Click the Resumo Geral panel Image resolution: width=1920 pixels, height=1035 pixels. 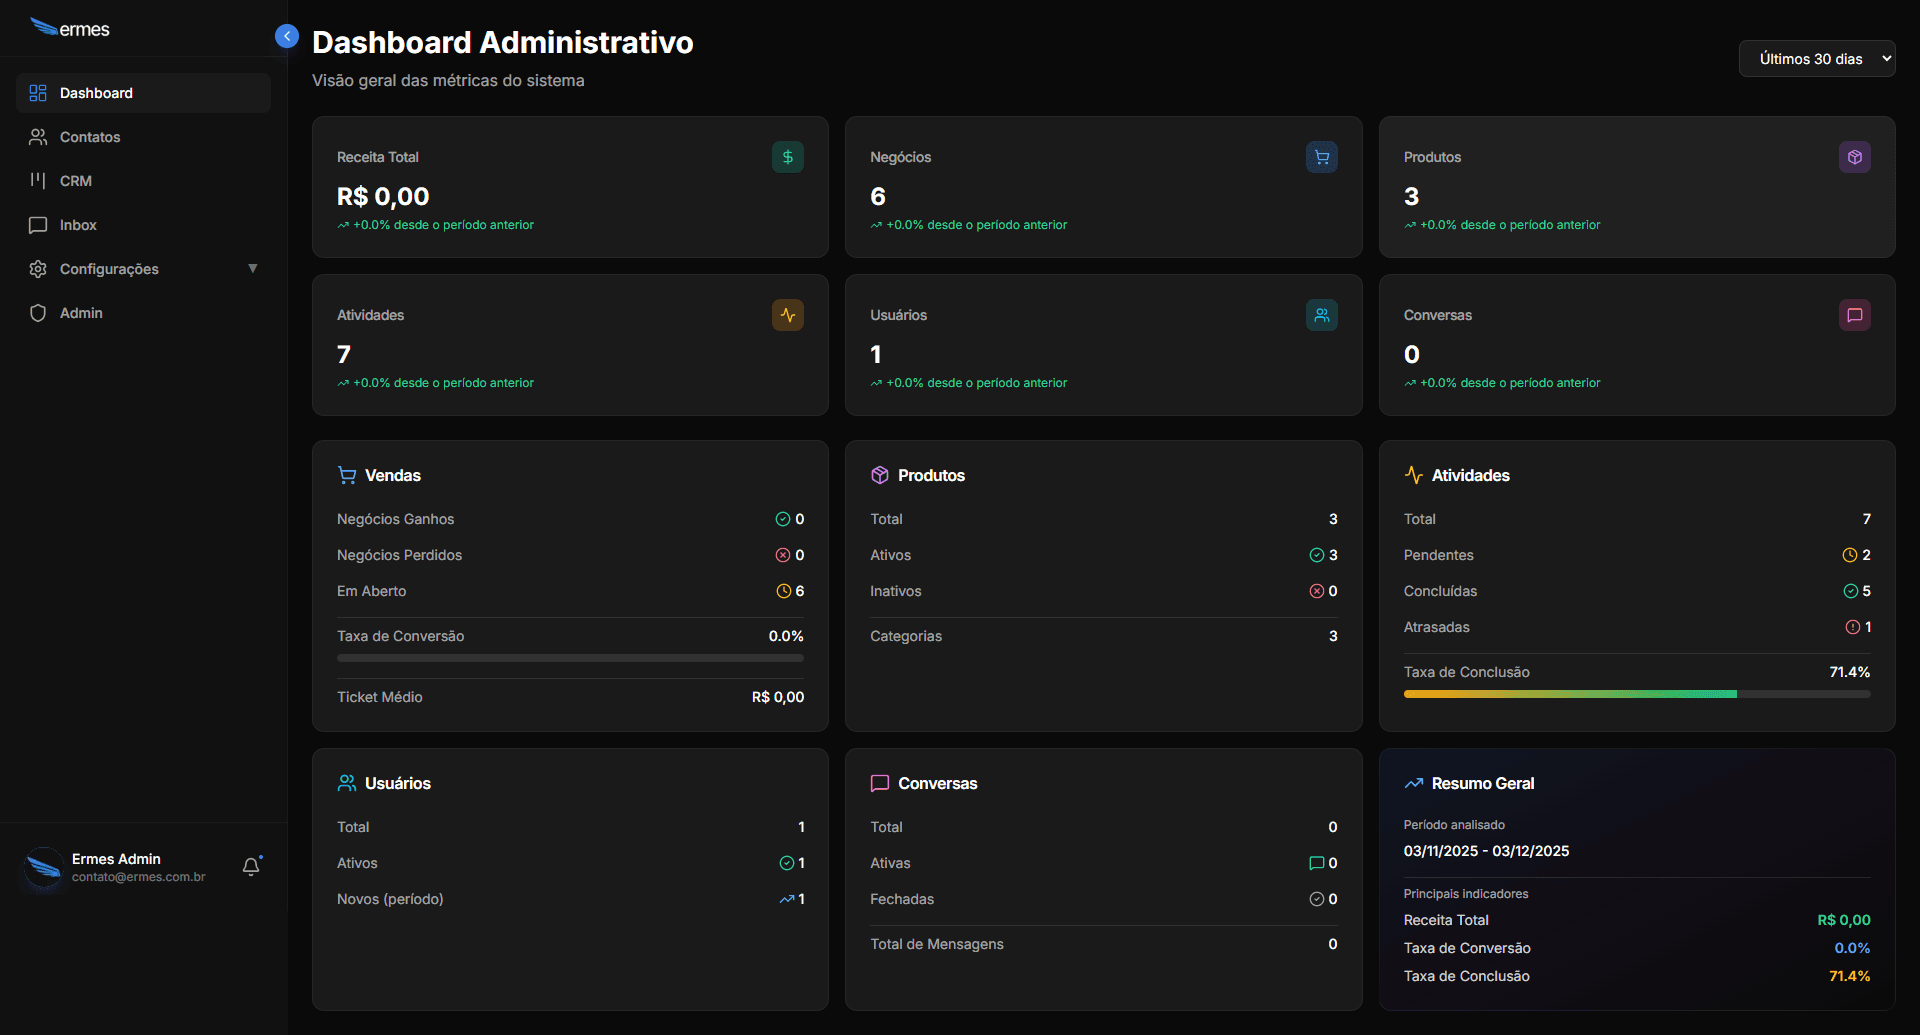click(1637, 880)
